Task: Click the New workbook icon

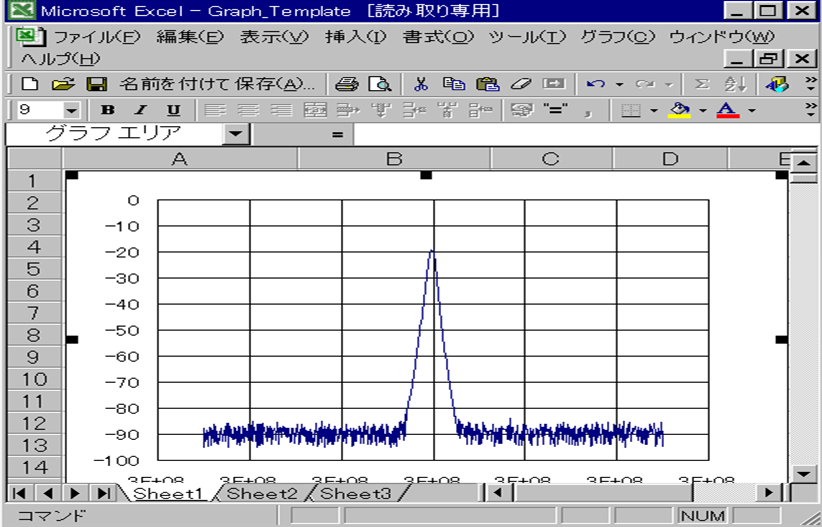Action: pos(29,84)
